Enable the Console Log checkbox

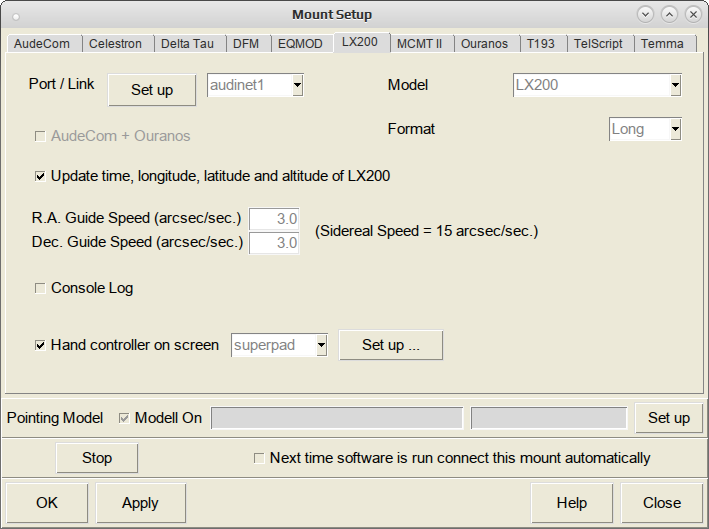click(x=40, y=288)
